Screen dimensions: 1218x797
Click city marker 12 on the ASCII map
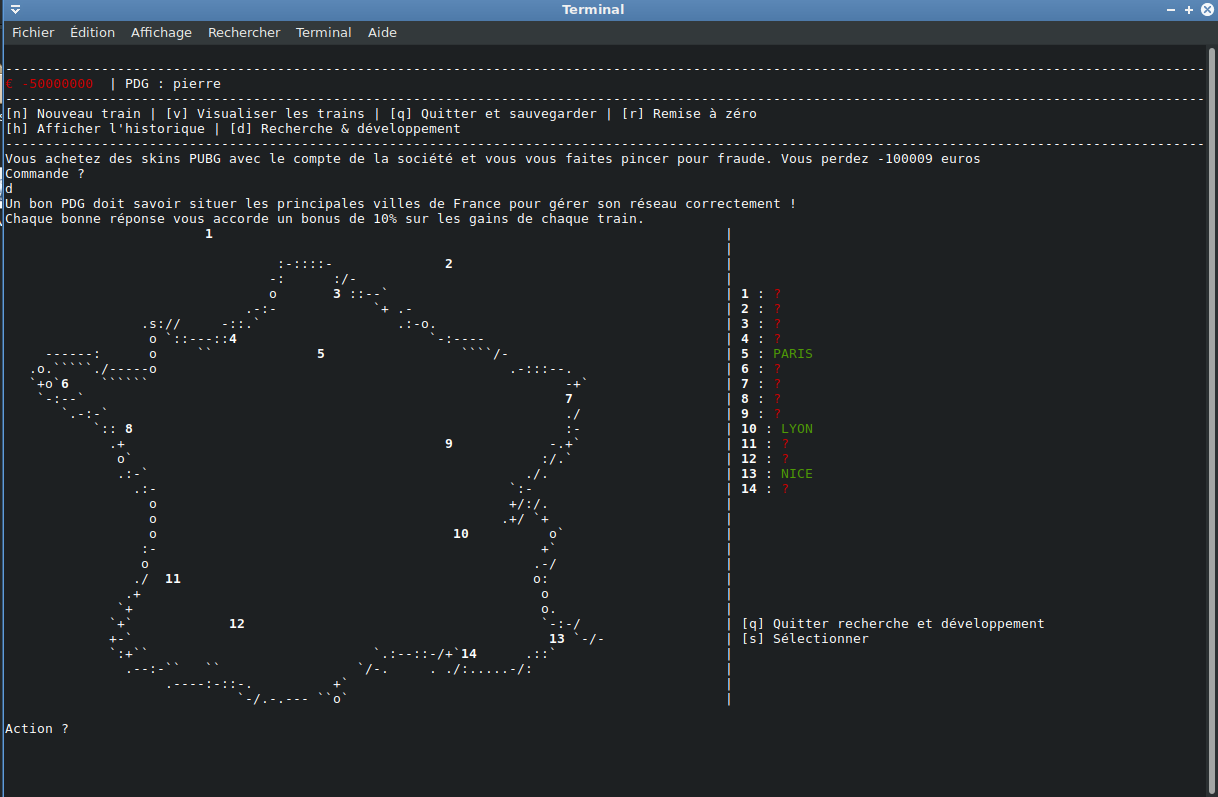coord(237,624)
